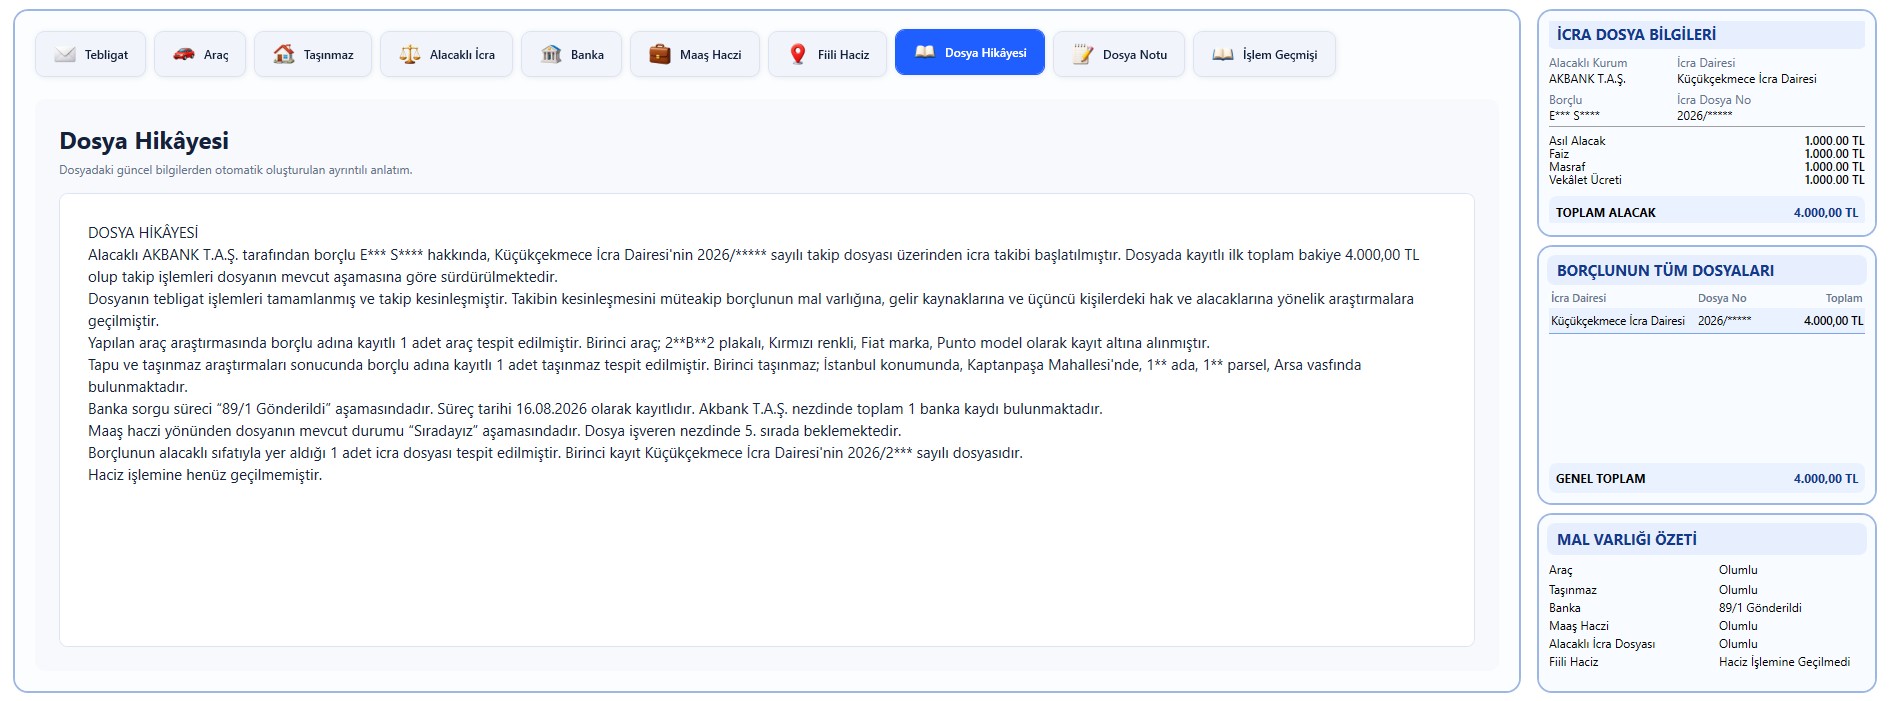1893x701 pixels.
Task: Click the Araç row in Mal Varlığı Özeti
Action: click(1706, 570)
